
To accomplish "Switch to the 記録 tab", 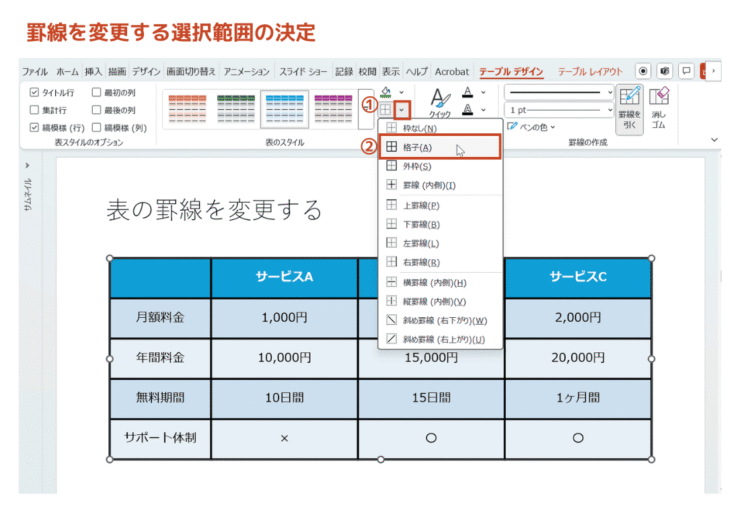I will tap(344, 72).
